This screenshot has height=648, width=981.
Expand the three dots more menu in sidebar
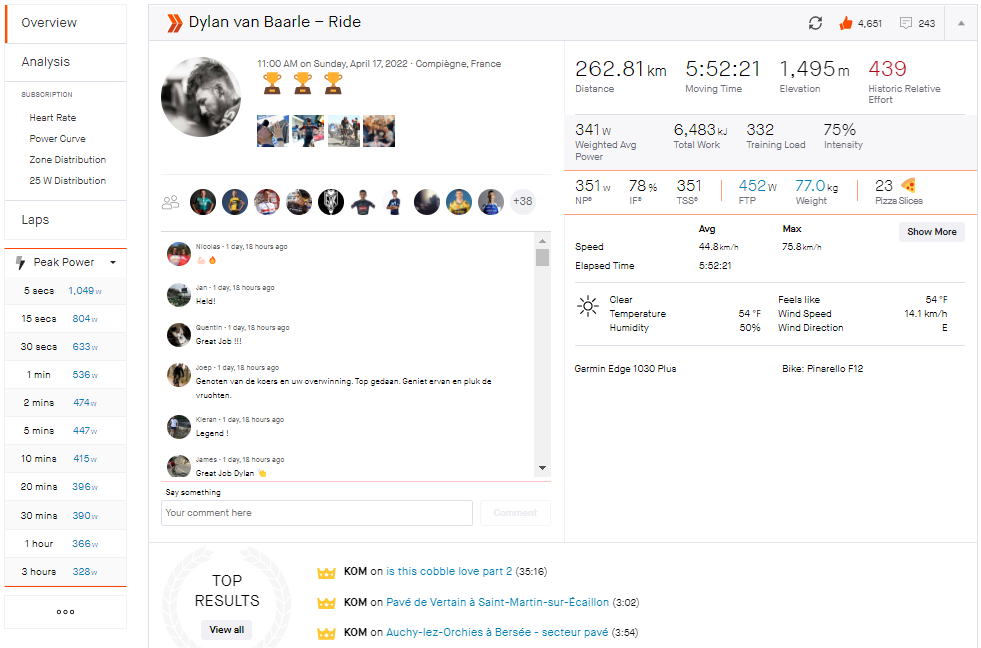[65, 612]
